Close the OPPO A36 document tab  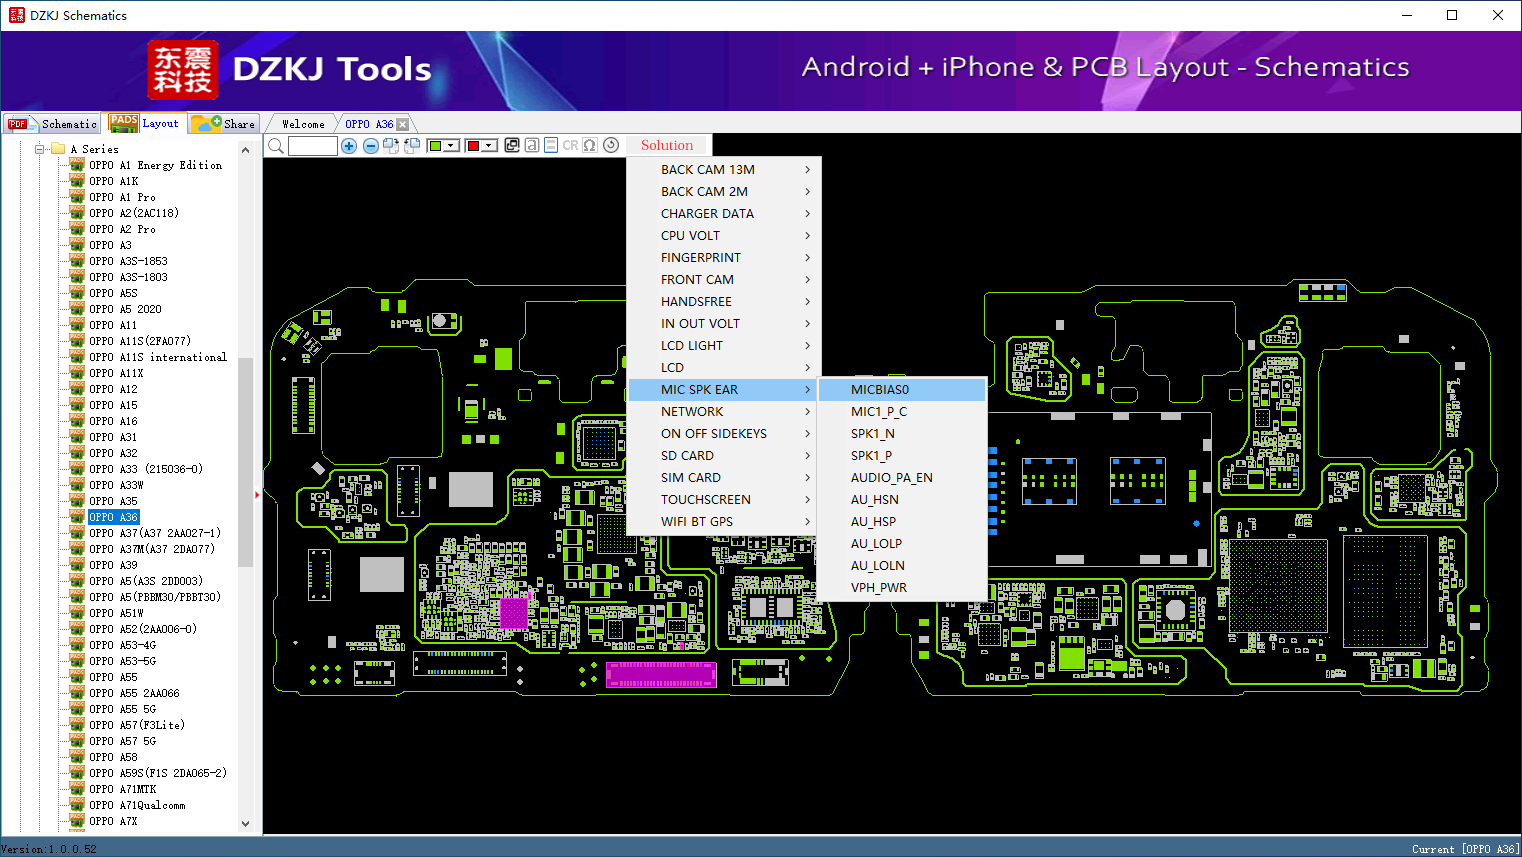tap(403, 124)
